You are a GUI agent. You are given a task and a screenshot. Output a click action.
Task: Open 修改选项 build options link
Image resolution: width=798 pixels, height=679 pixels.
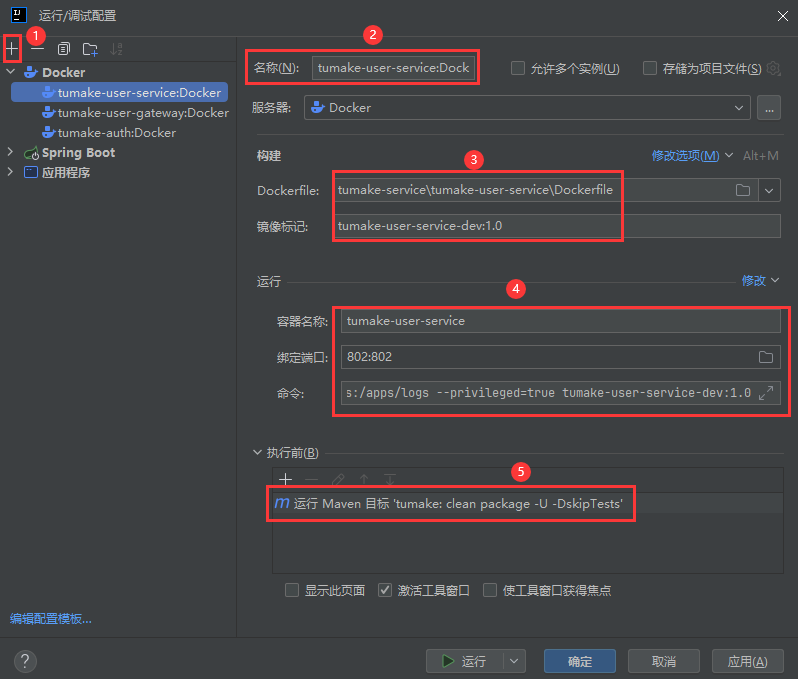(686, 156)
